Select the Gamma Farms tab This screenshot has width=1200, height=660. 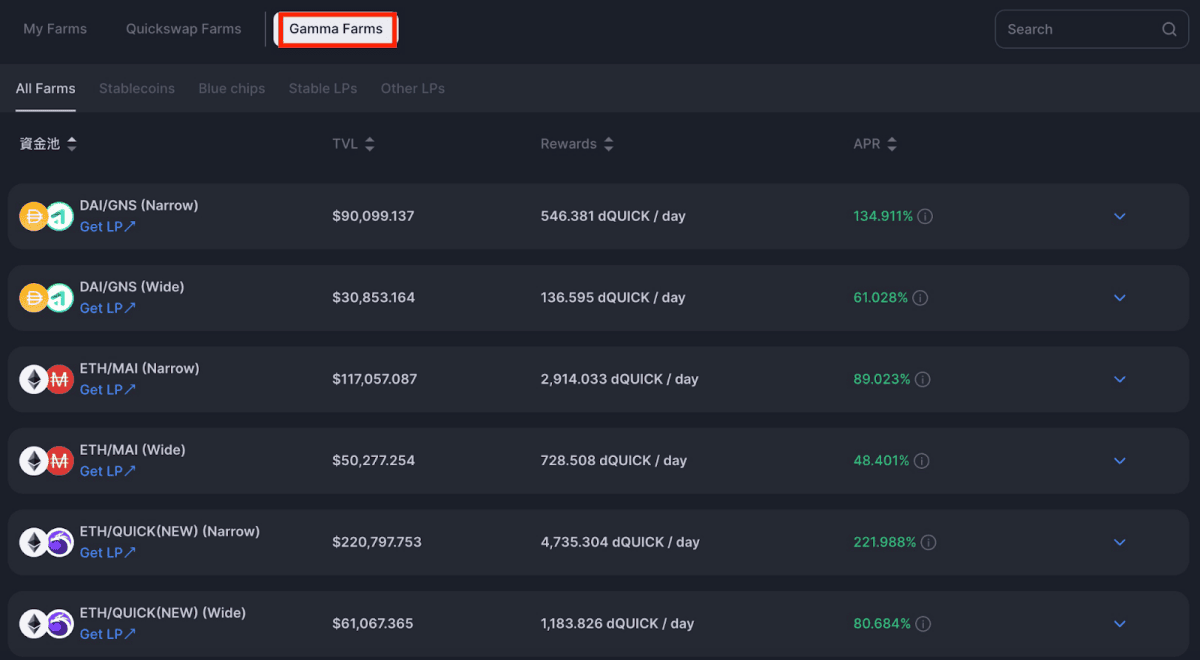tap(336, 29)
